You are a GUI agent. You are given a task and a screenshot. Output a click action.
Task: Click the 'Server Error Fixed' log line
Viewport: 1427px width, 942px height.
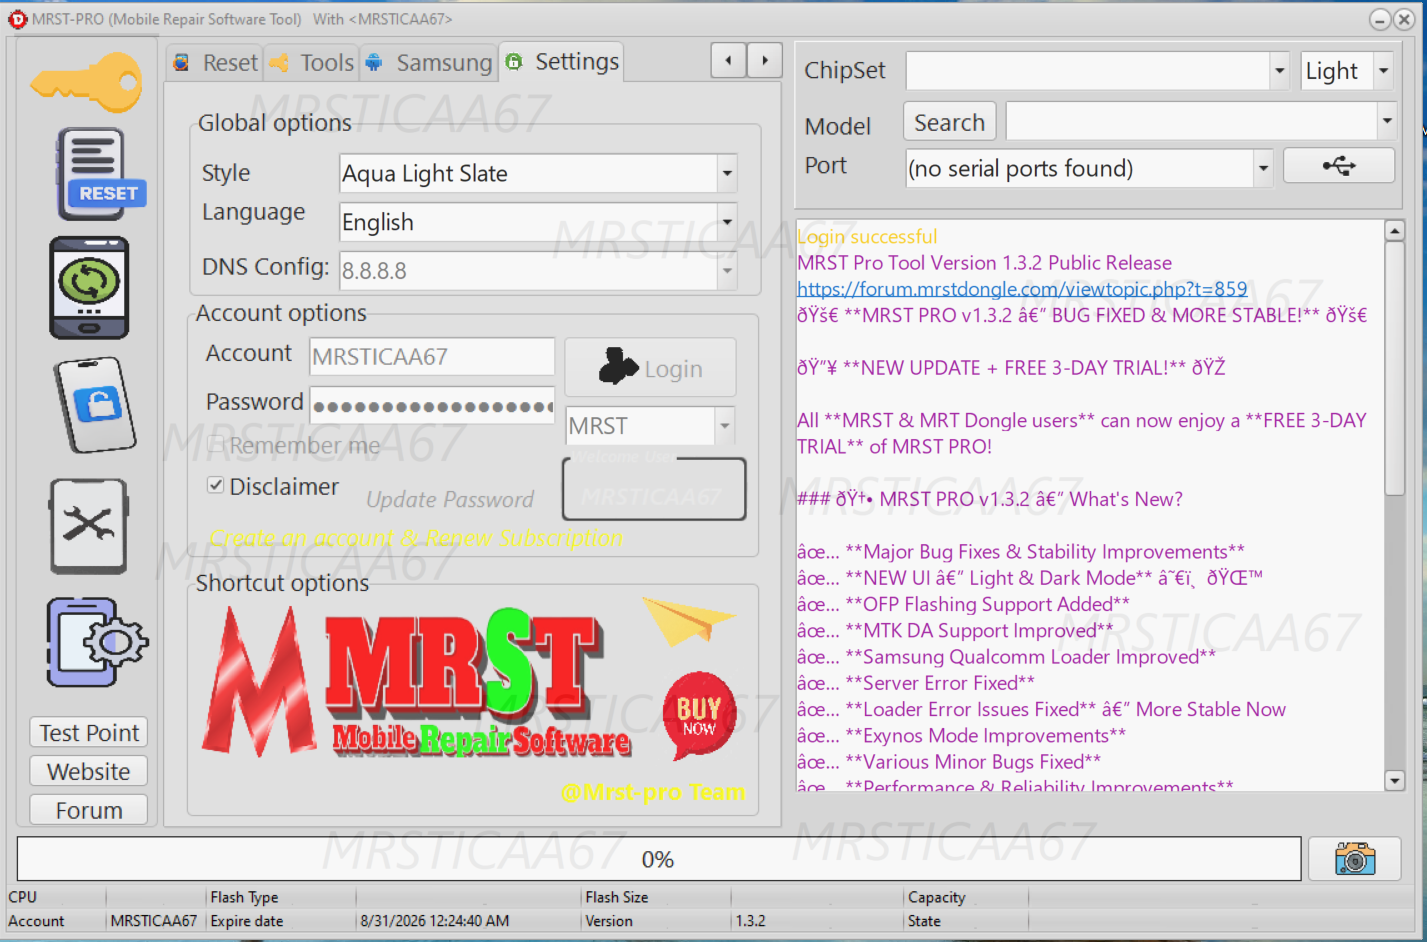click(x=916, y=683)
